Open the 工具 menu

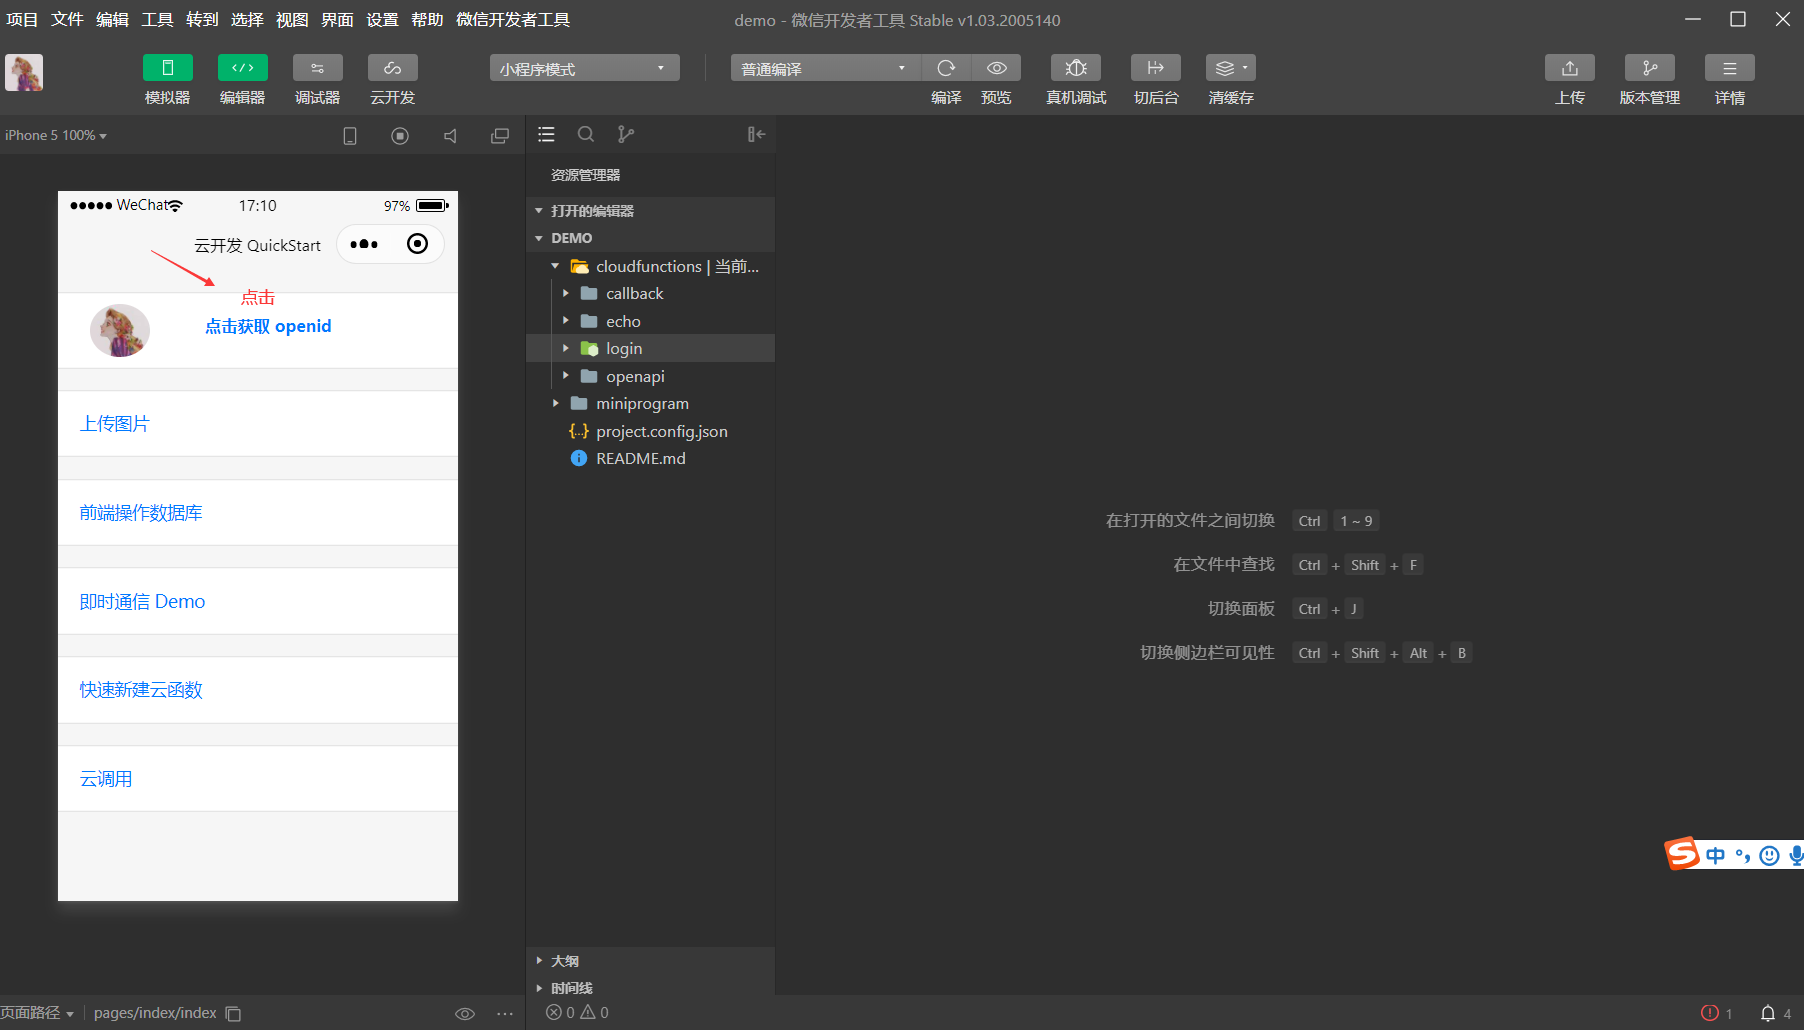157,20
